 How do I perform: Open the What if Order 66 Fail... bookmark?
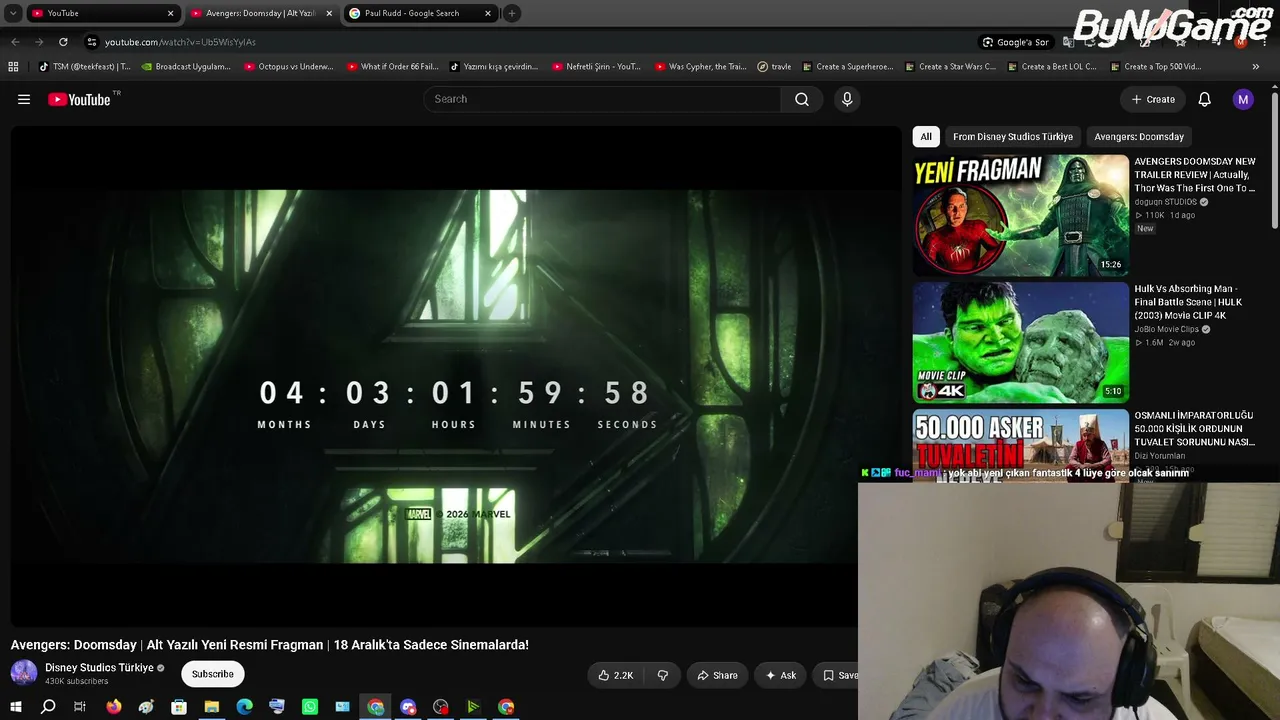coord(393,67)
